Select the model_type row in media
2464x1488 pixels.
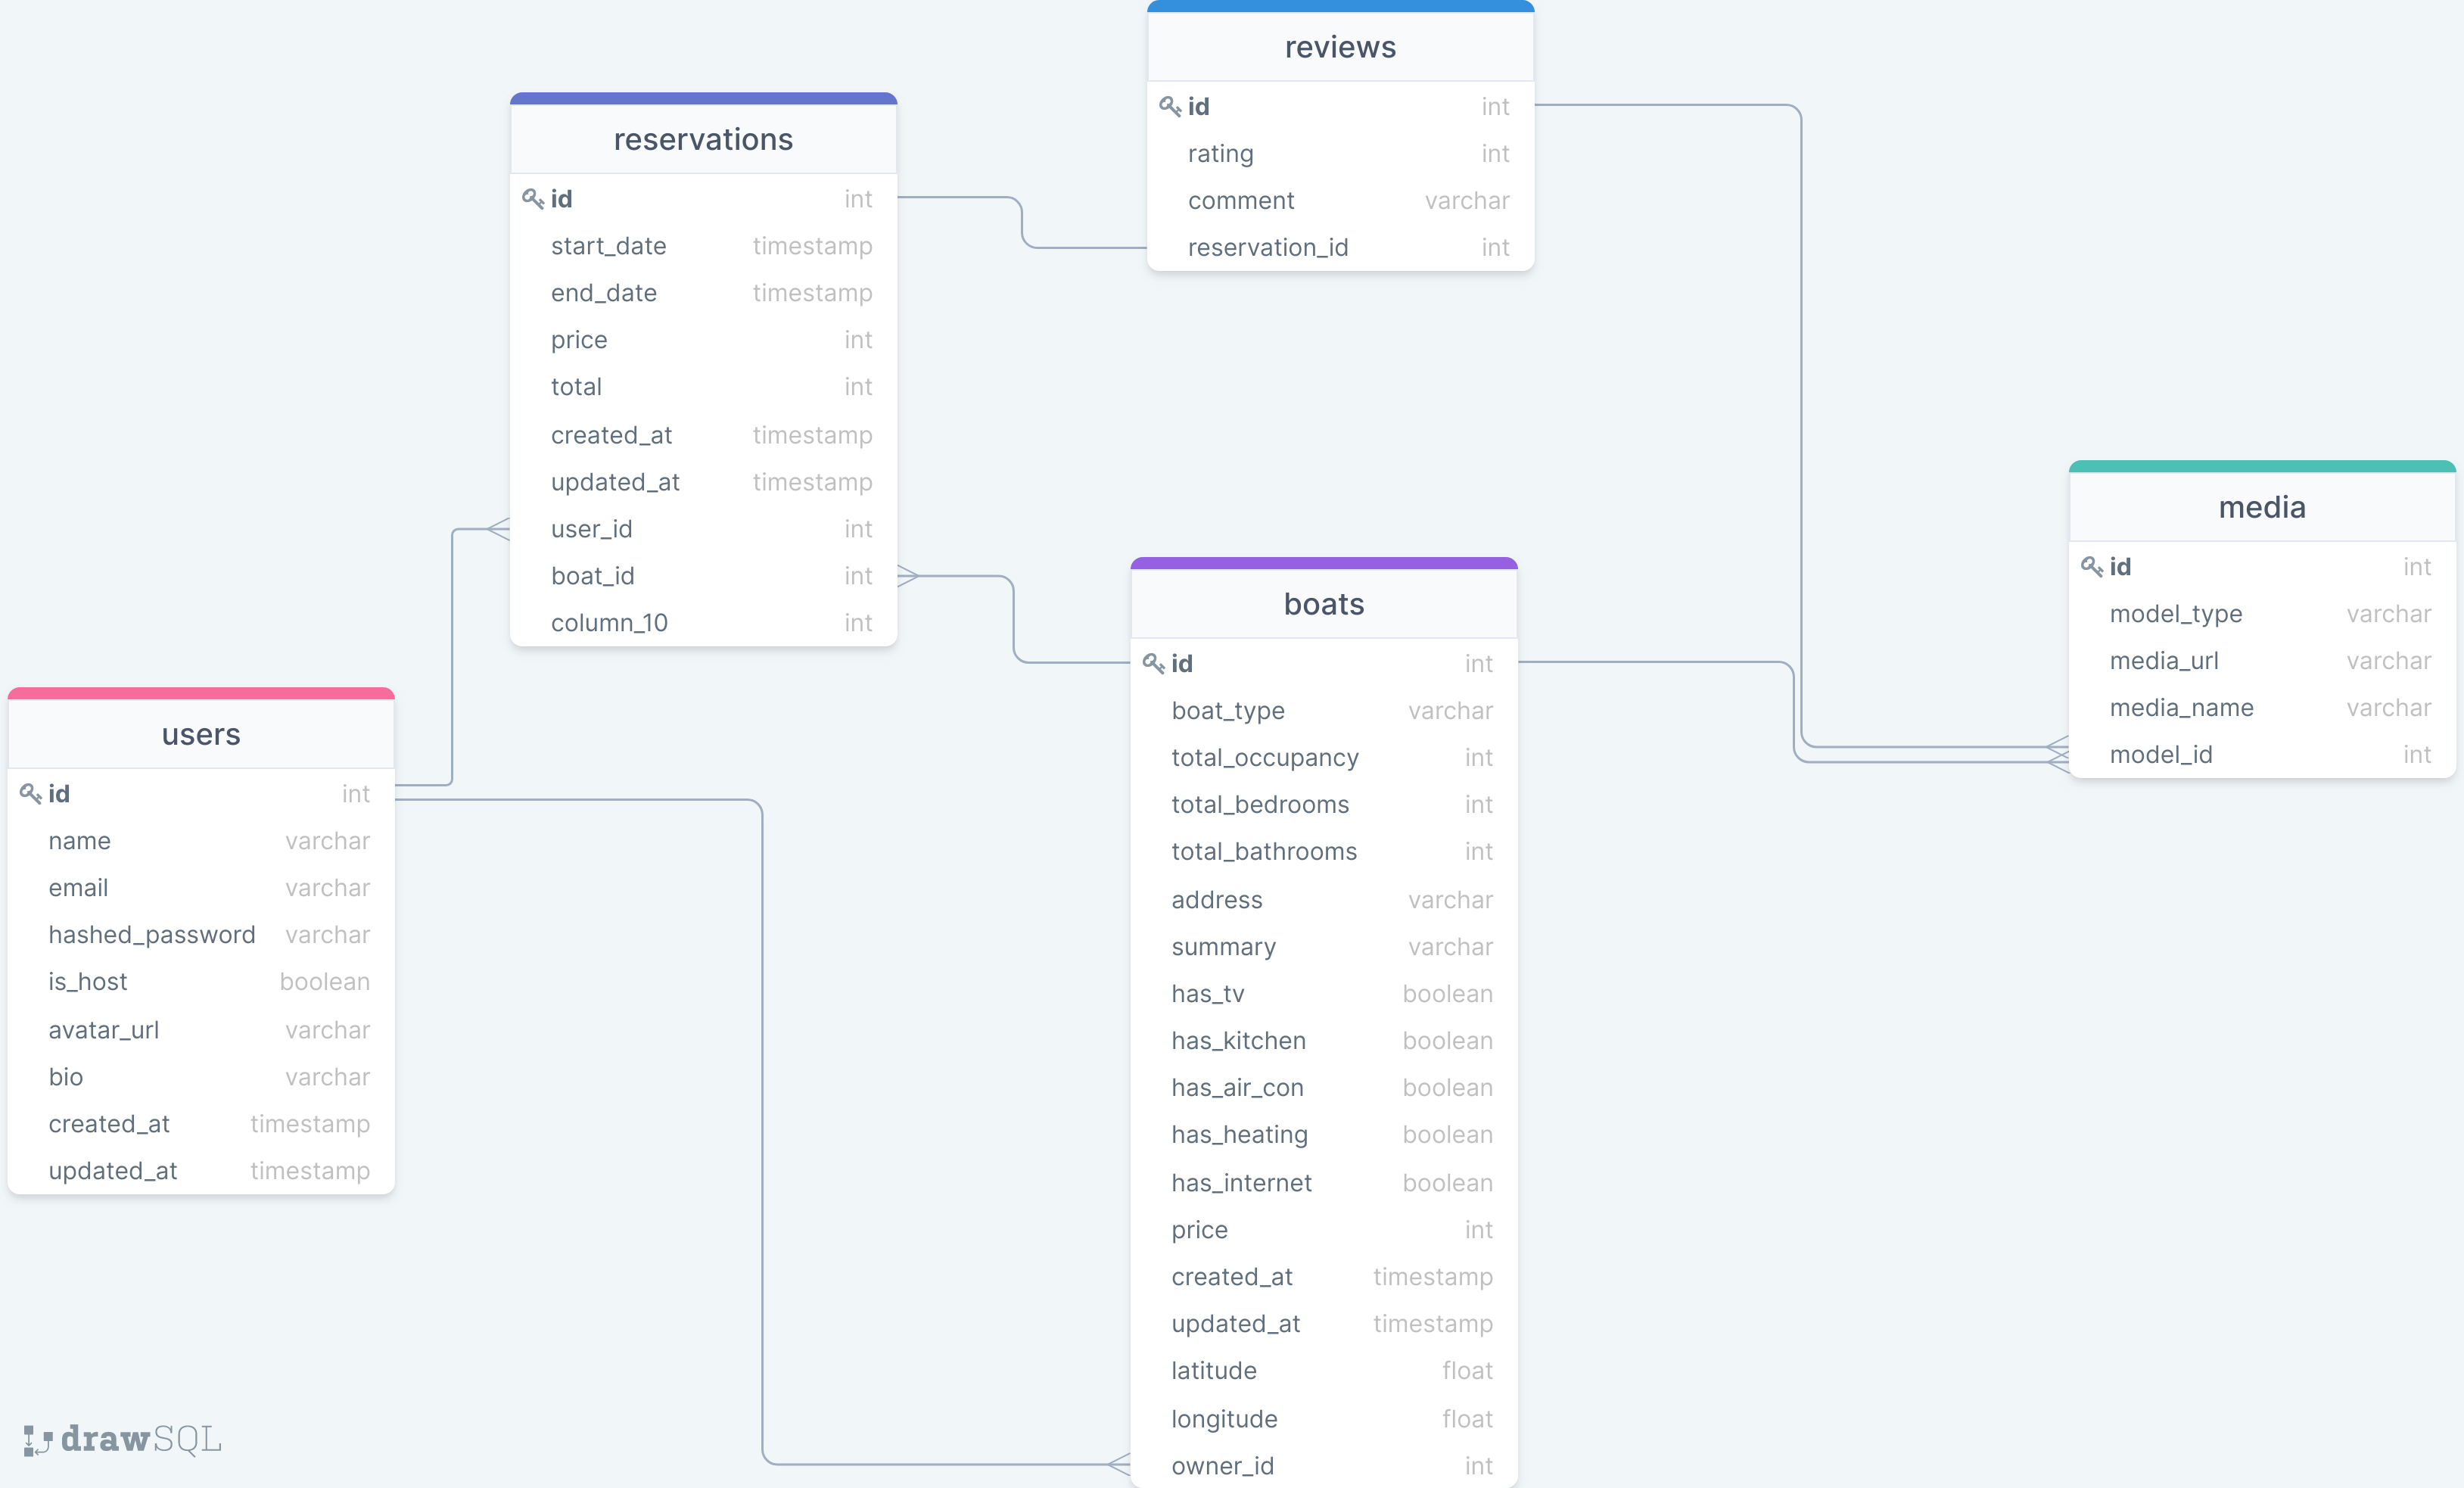point(2175,614)
